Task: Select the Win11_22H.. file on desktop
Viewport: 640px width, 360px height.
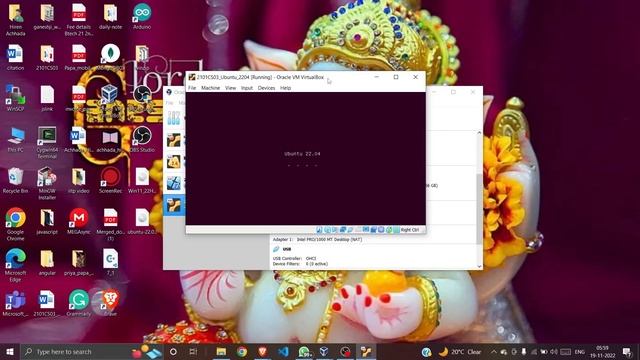Action: (x=142, y=180)
